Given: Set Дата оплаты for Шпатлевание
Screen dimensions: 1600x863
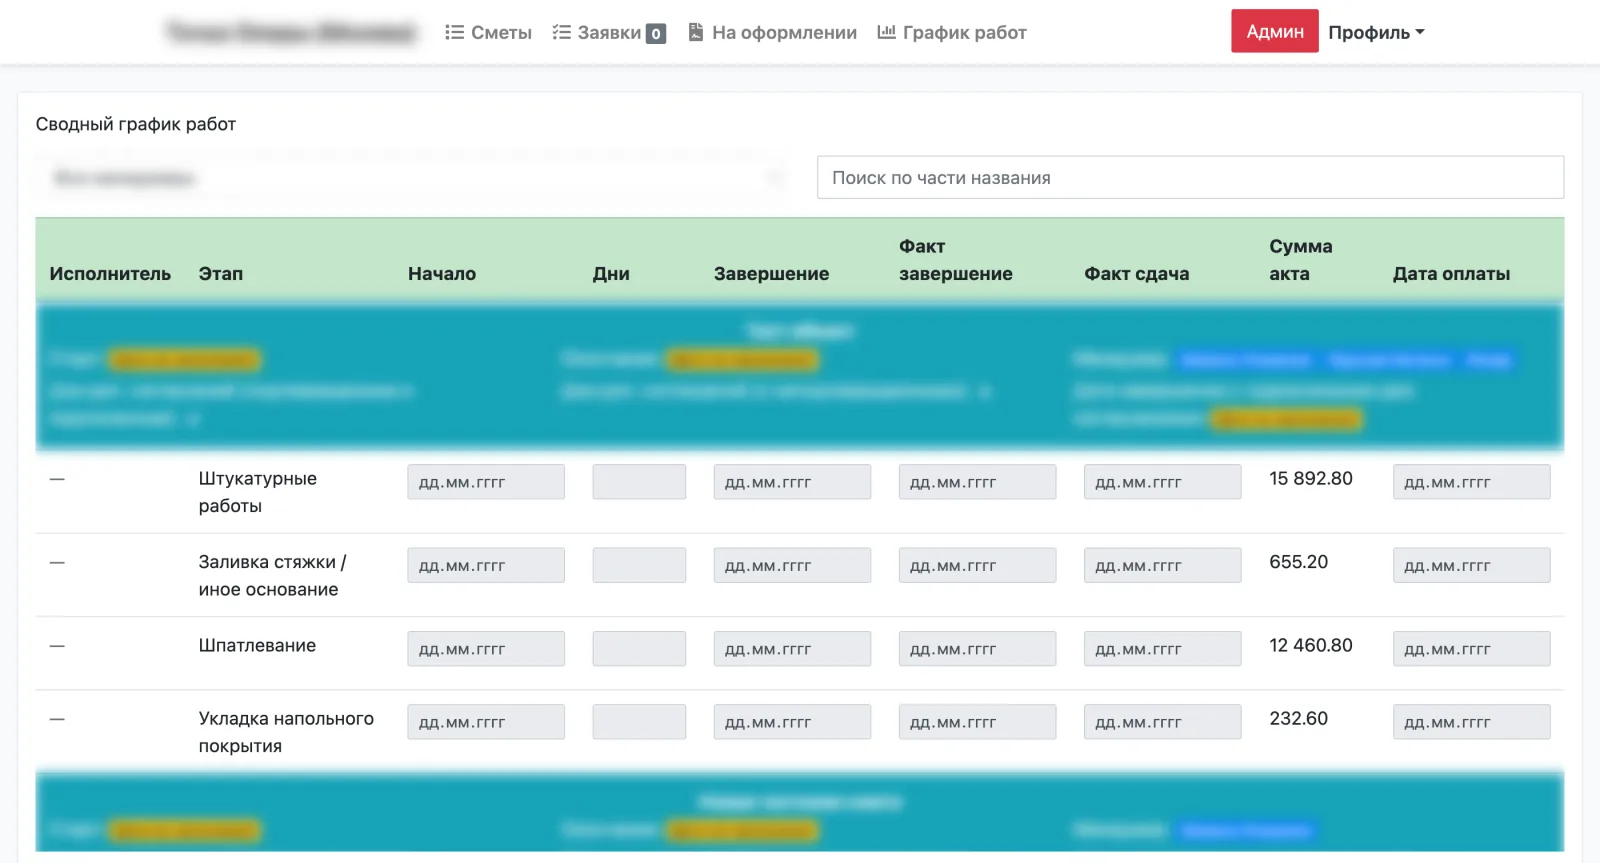Looking at the screenshot, I should pos(1471,649).
